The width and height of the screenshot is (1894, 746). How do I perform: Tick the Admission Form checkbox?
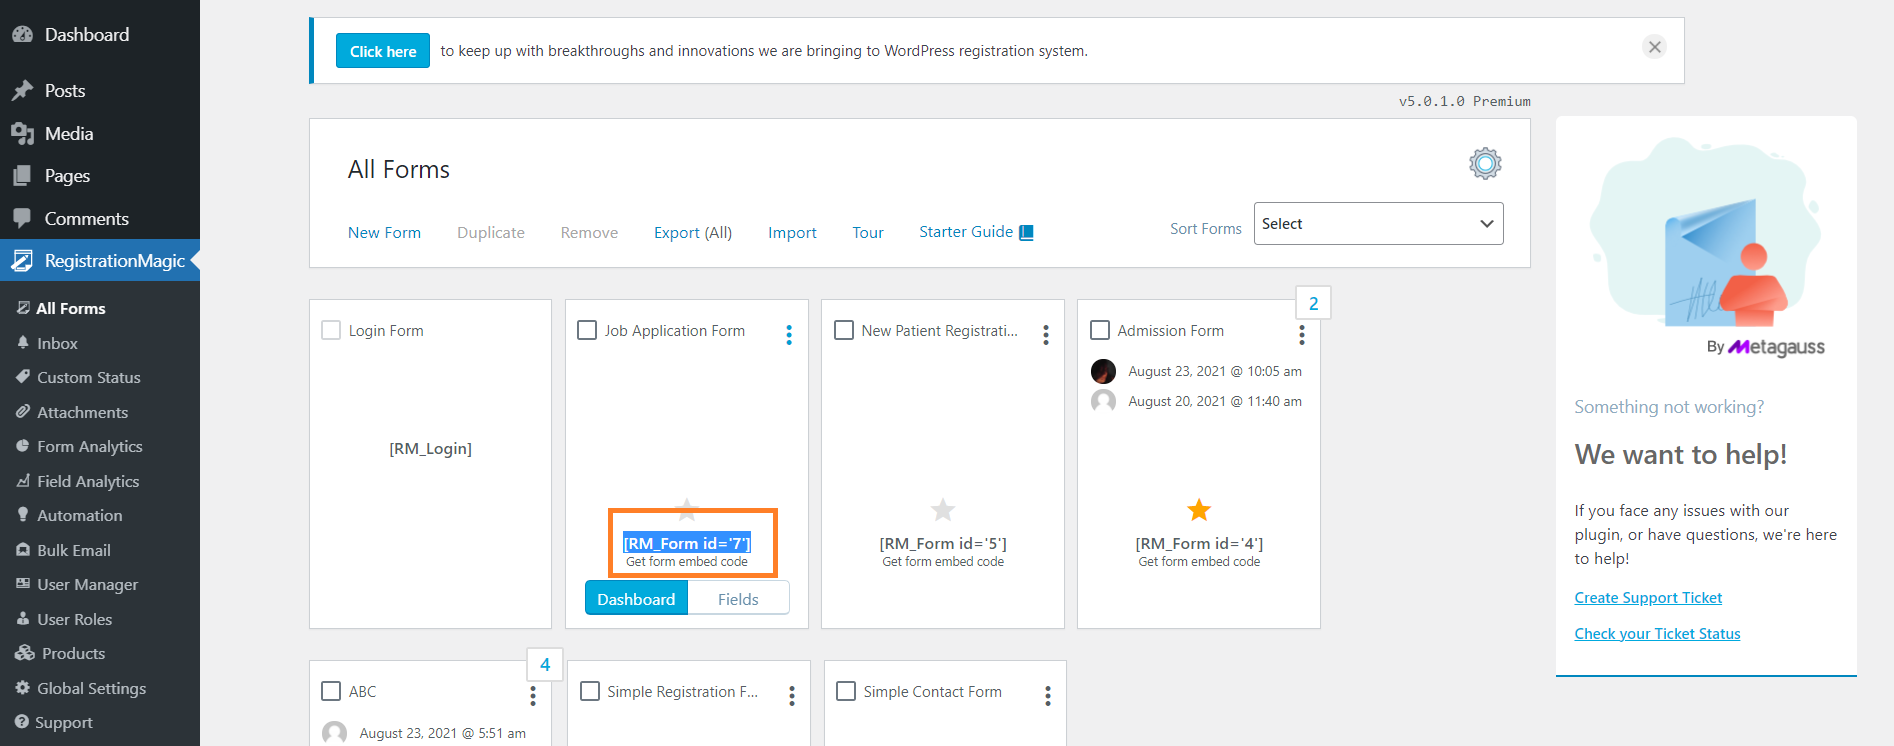coord(1100,330)
